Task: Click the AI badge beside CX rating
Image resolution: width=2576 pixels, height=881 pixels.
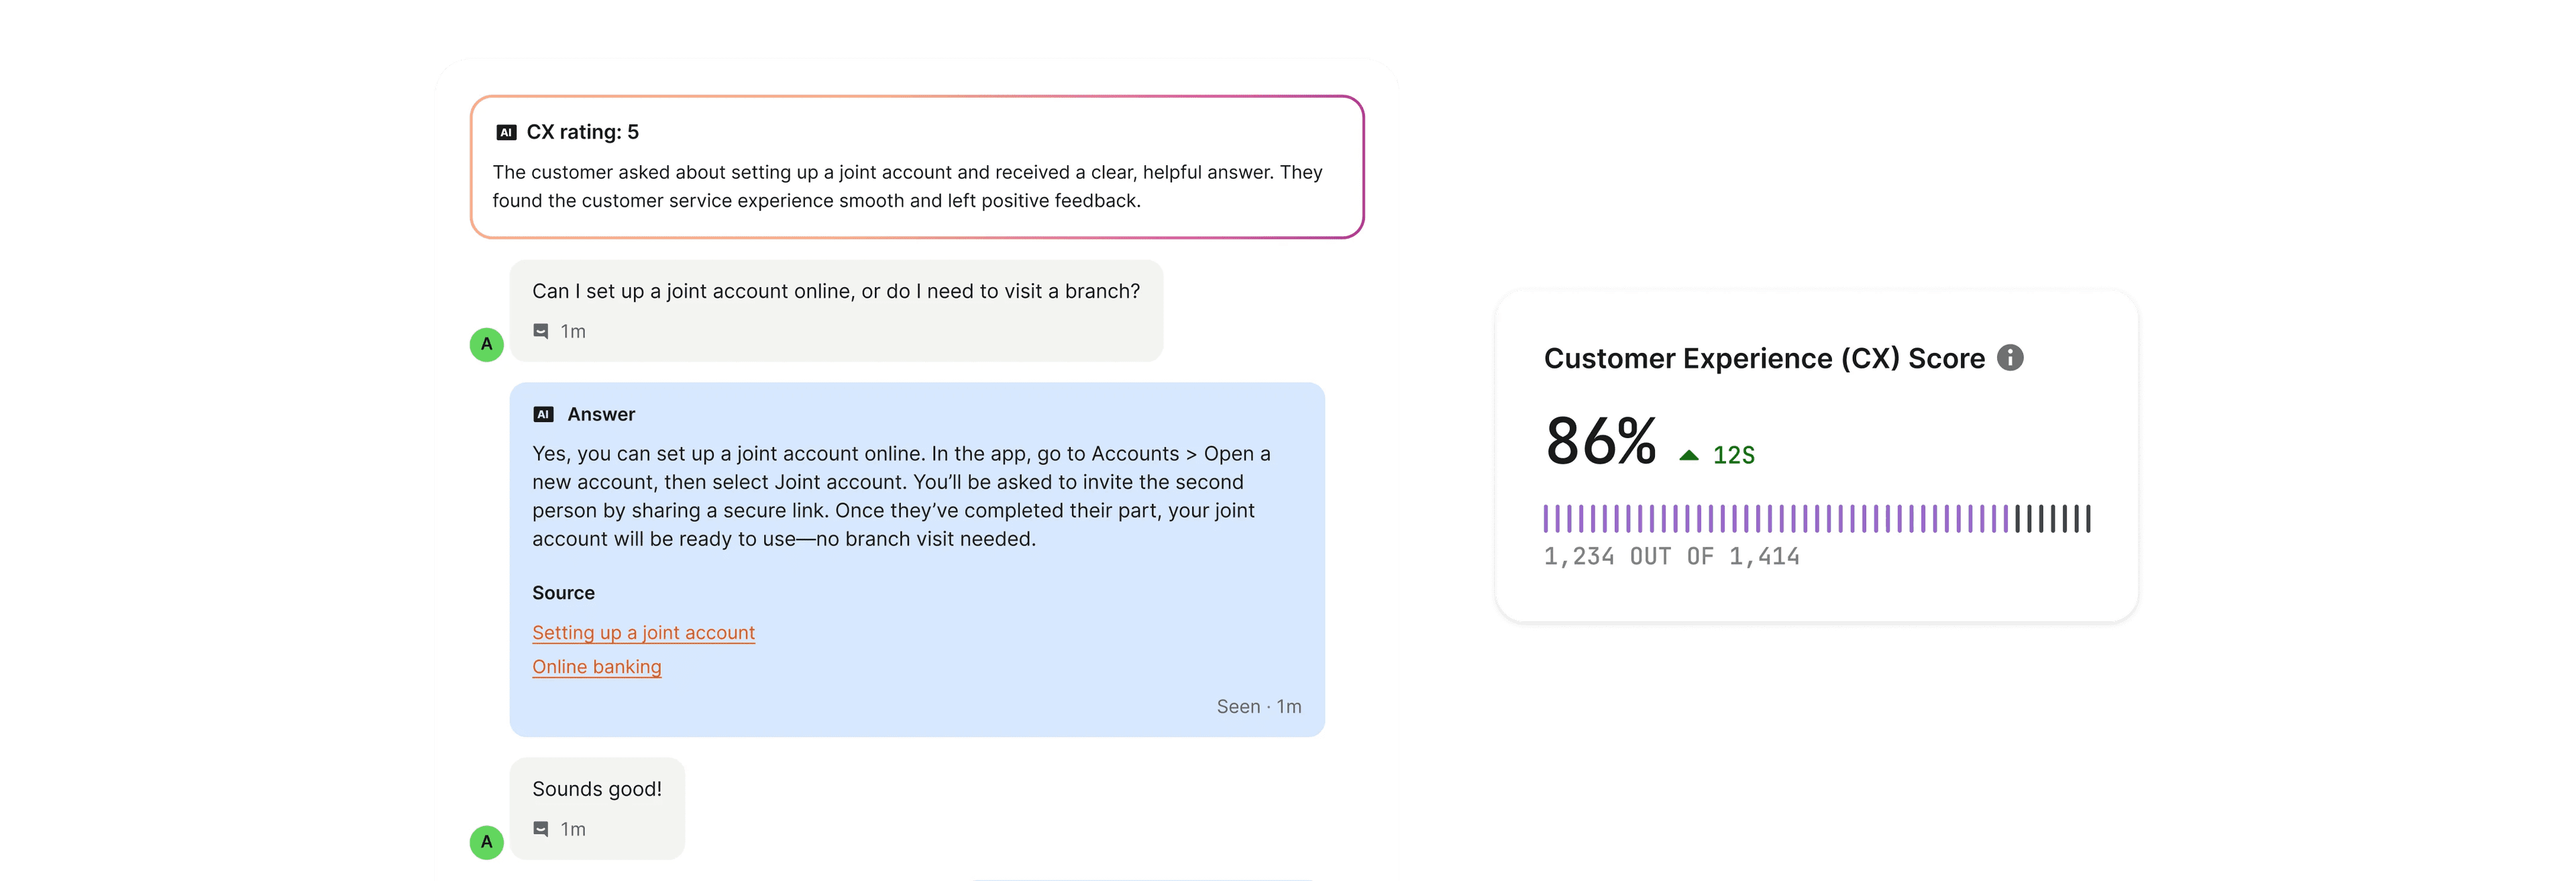Action: tap(506, 132)
